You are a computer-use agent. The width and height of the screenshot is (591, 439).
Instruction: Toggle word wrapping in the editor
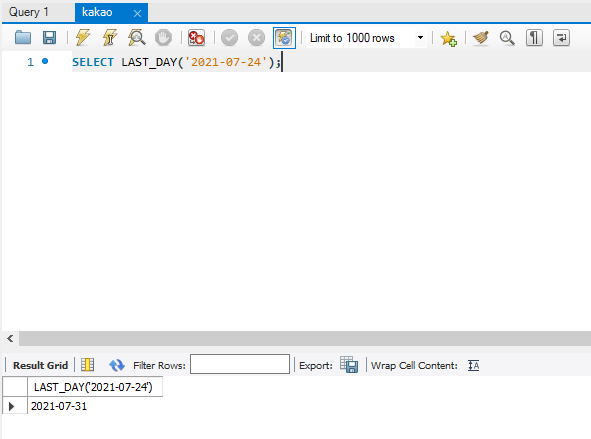[x=561, y=38]
